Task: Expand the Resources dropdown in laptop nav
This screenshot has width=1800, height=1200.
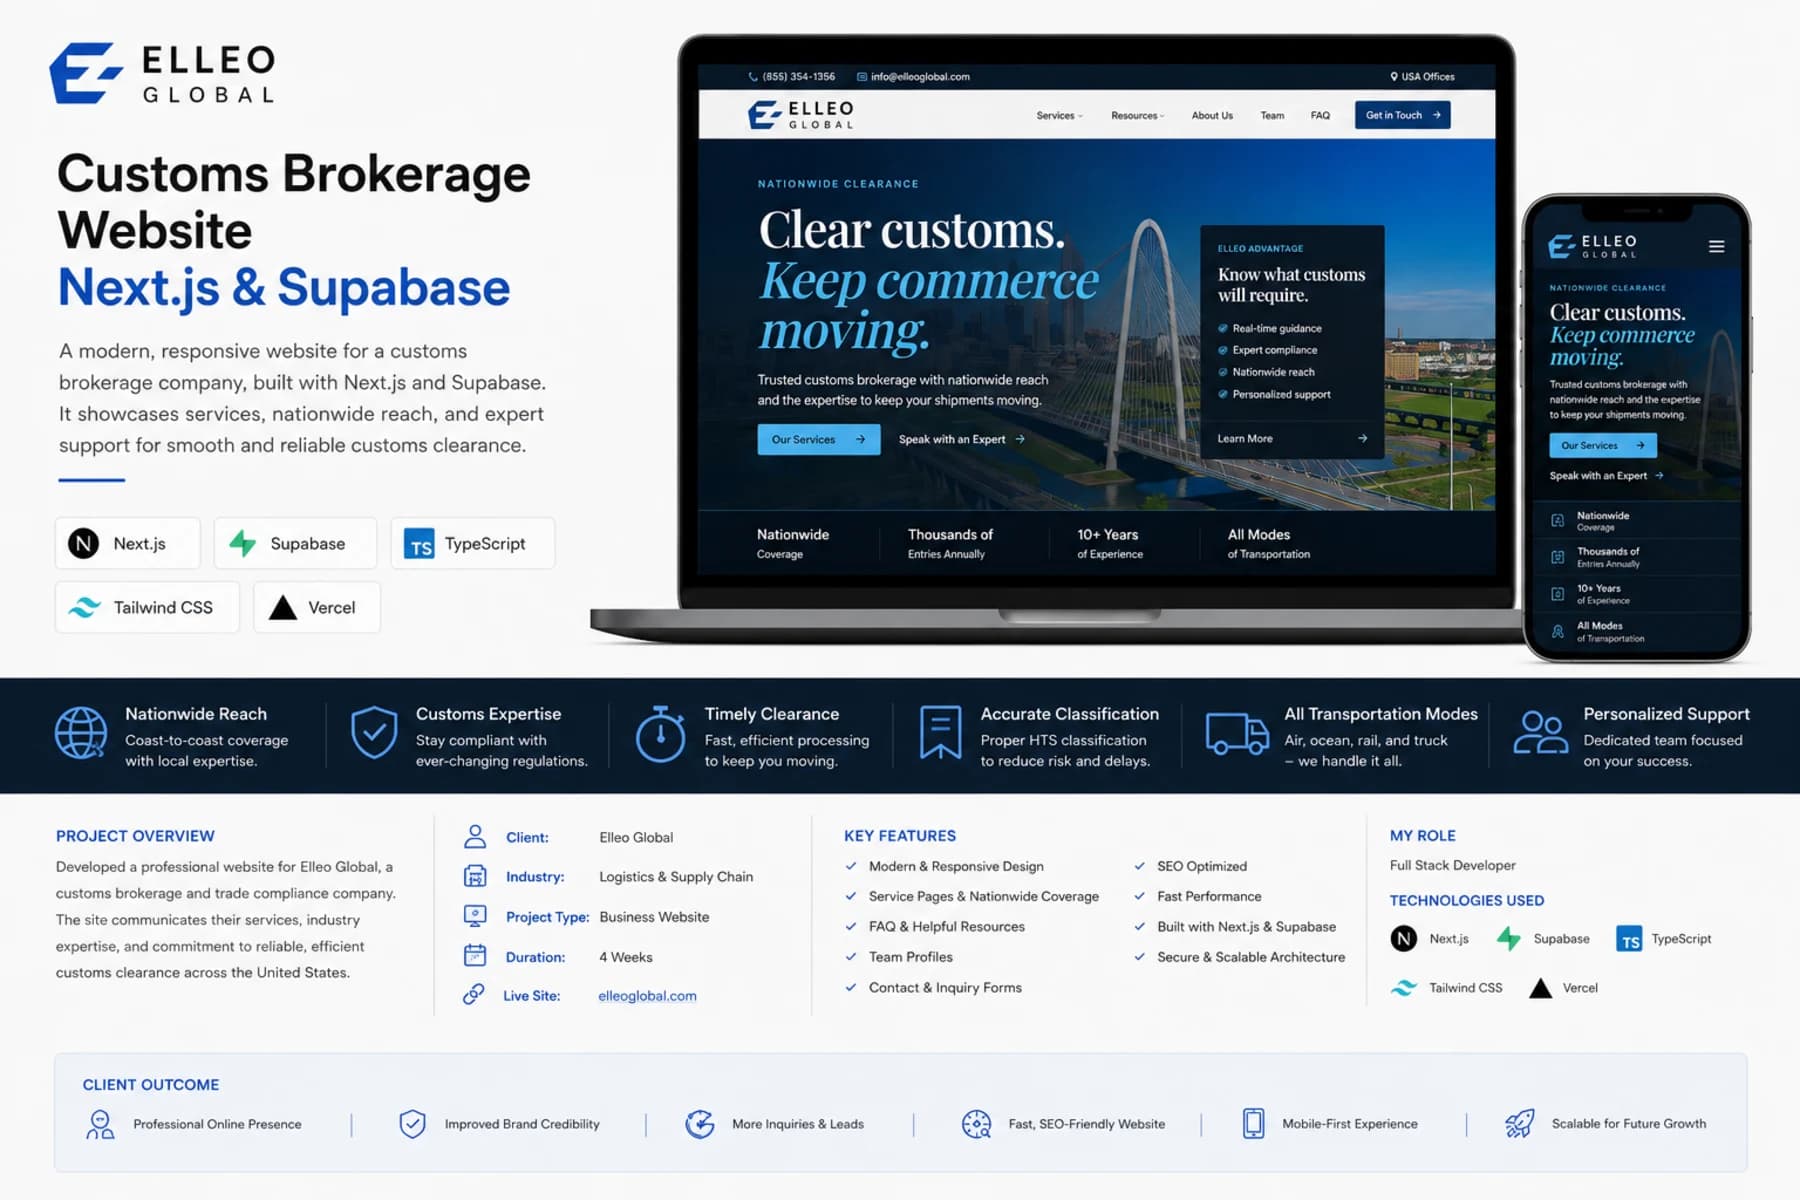Action: point(1138,115)
